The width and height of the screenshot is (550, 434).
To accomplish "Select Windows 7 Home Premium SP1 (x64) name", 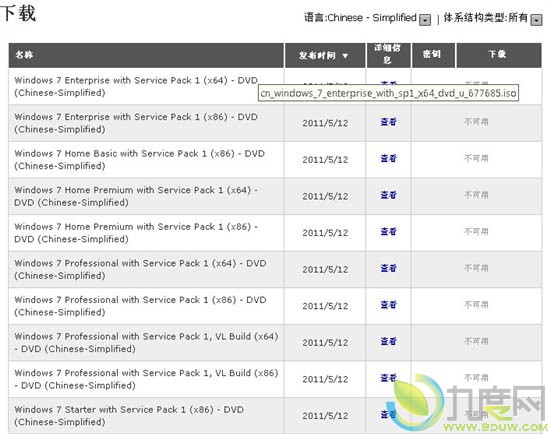I will 136,196.
